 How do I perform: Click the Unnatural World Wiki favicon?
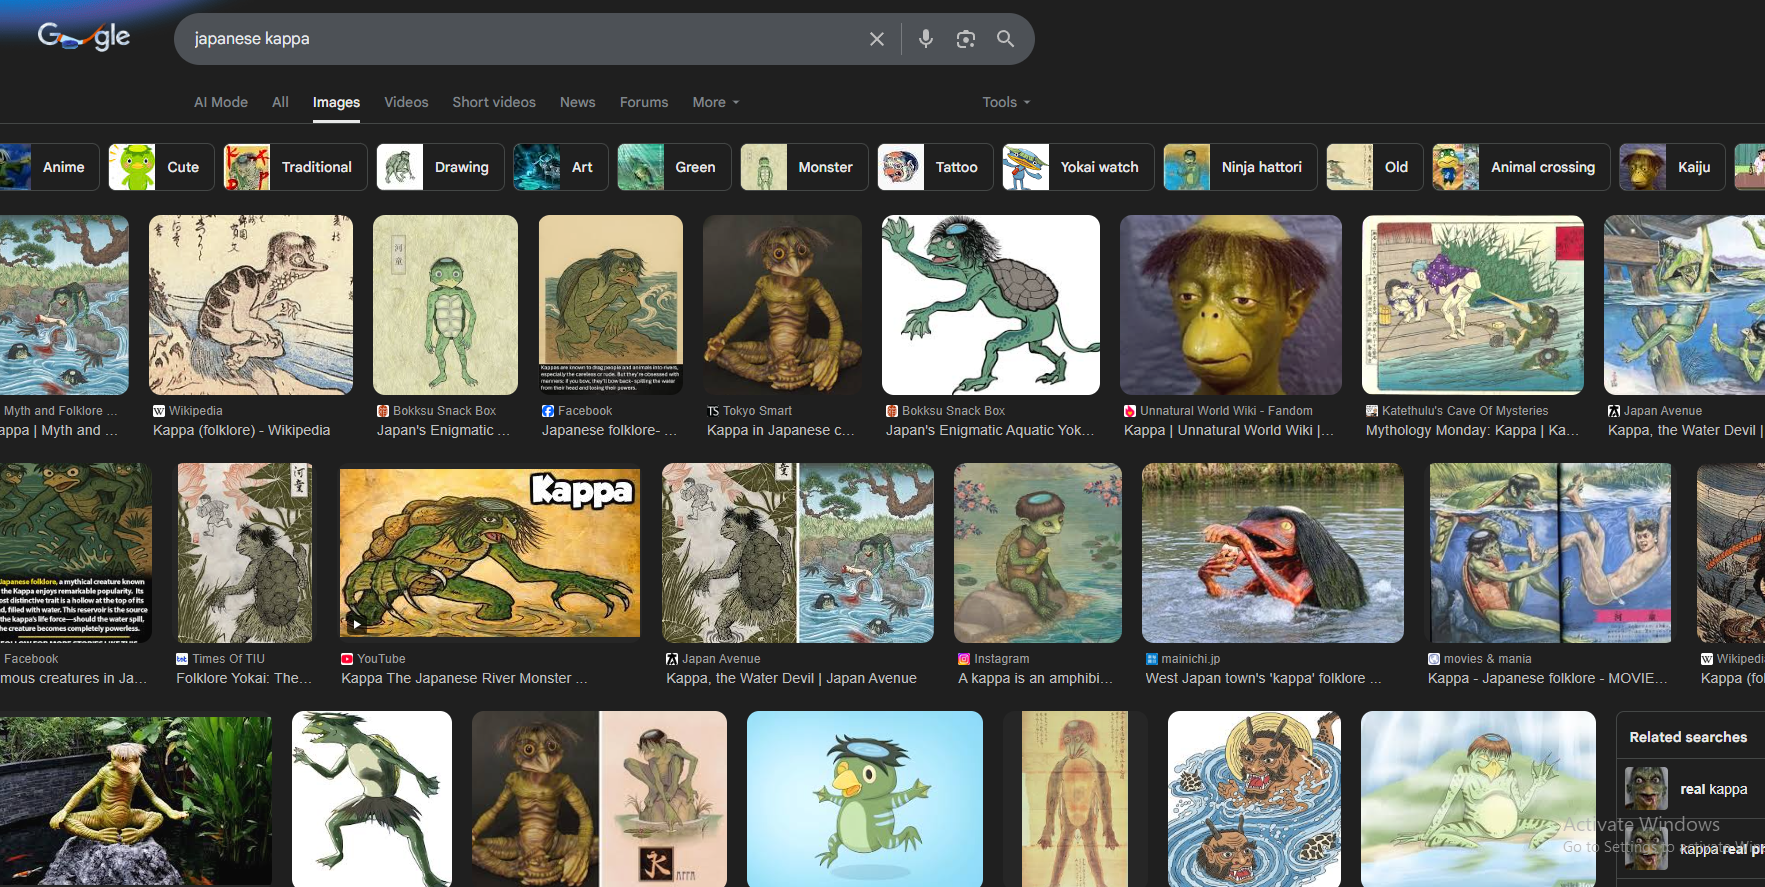point(1130,411)
